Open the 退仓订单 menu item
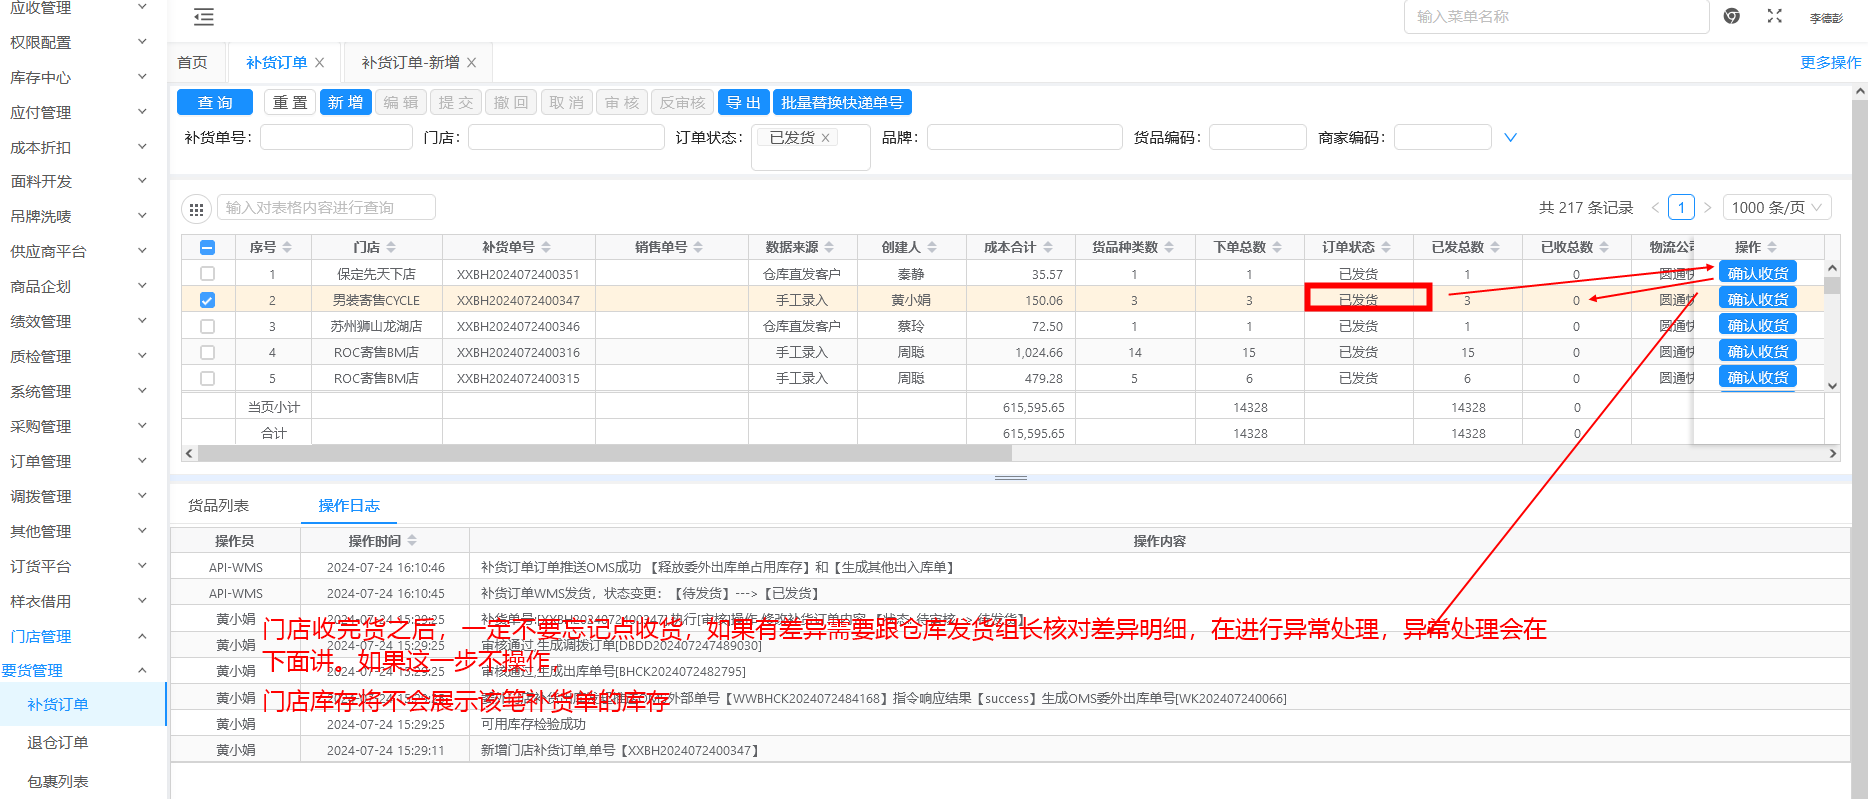The width and height of the screenshot is (1868, 799). 58,743
